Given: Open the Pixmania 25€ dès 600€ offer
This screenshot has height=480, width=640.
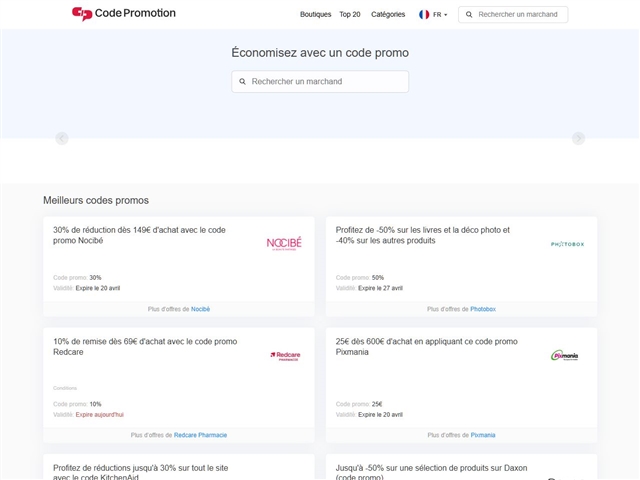Looking at the screenshot, I should tap(427, 347).
